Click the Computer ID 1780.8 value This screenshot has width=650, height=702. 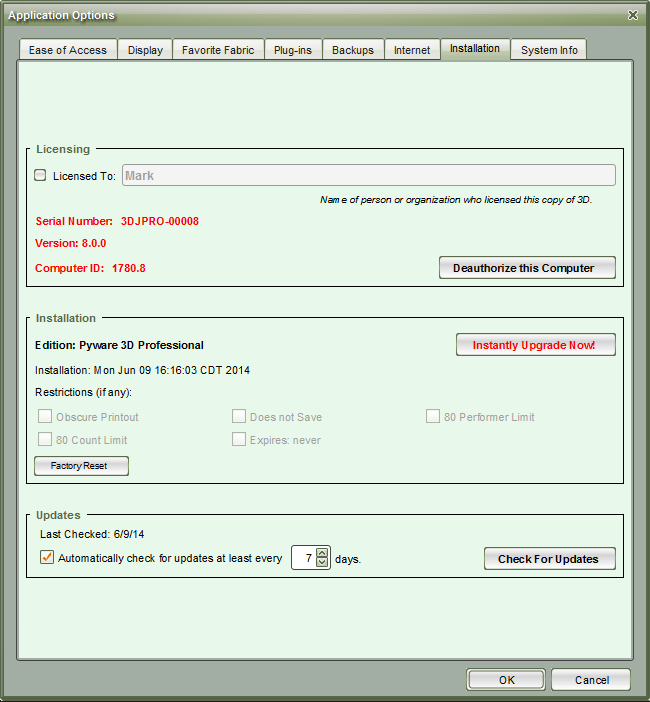tap(129, 268)
